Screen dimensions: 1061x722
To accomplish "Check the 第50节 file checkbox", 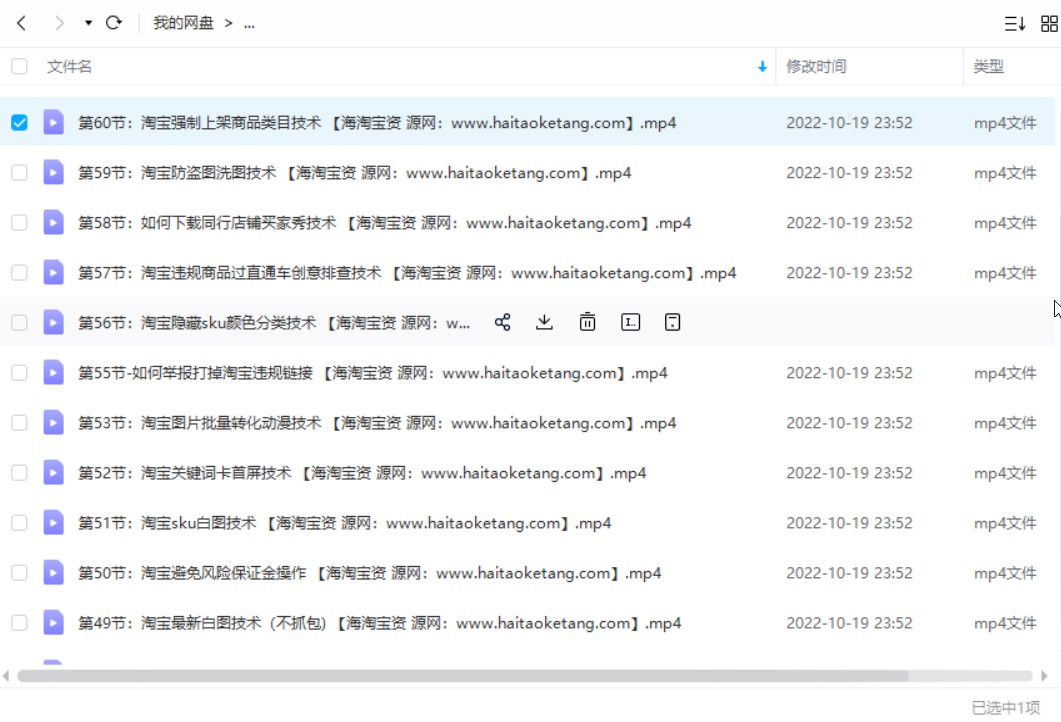I will pyautogui.click(x=19, y=573).
